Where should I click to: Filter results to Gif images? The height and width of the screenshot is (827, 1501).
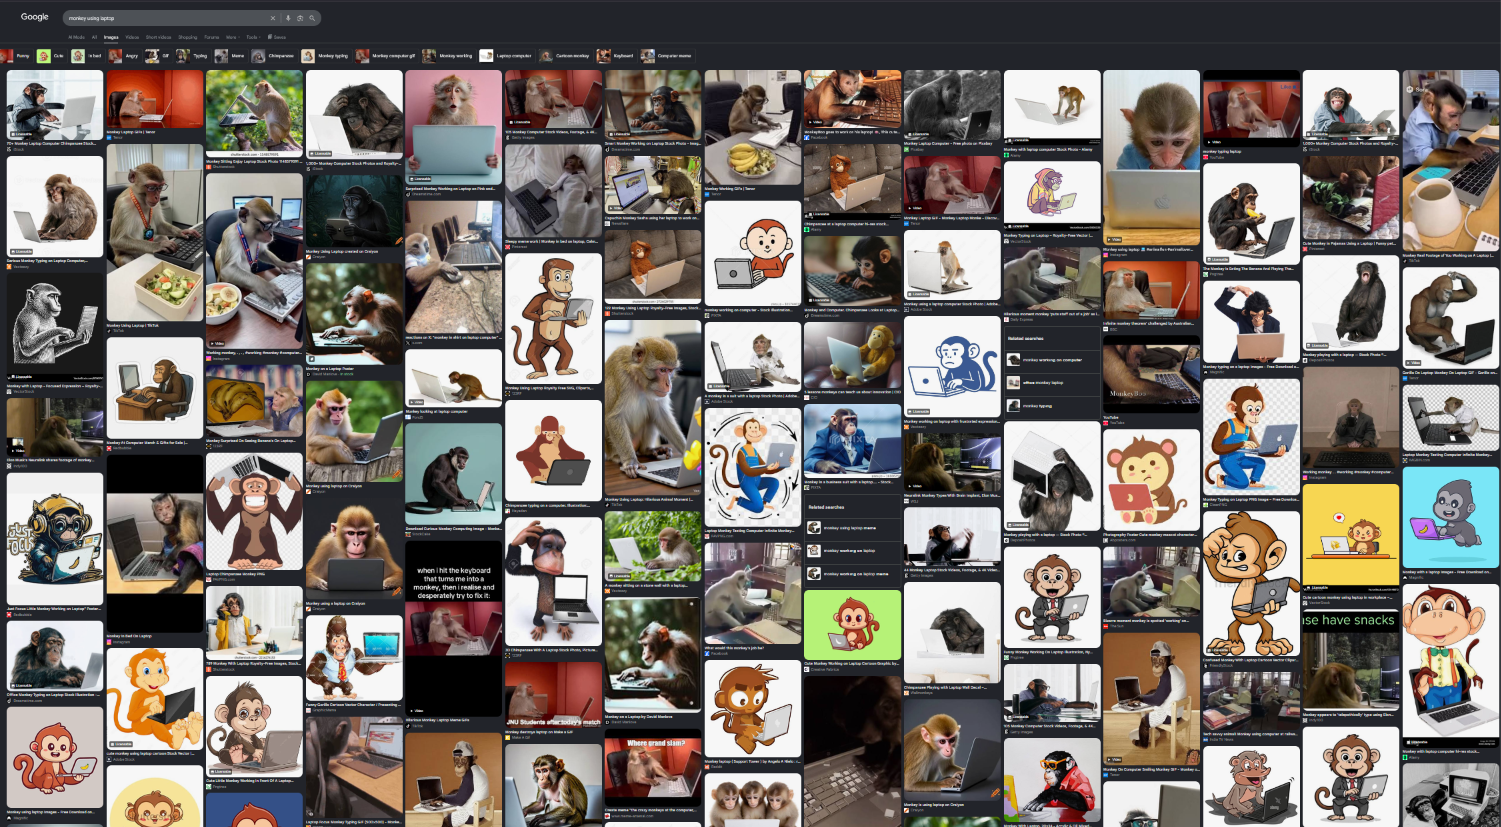158,56
